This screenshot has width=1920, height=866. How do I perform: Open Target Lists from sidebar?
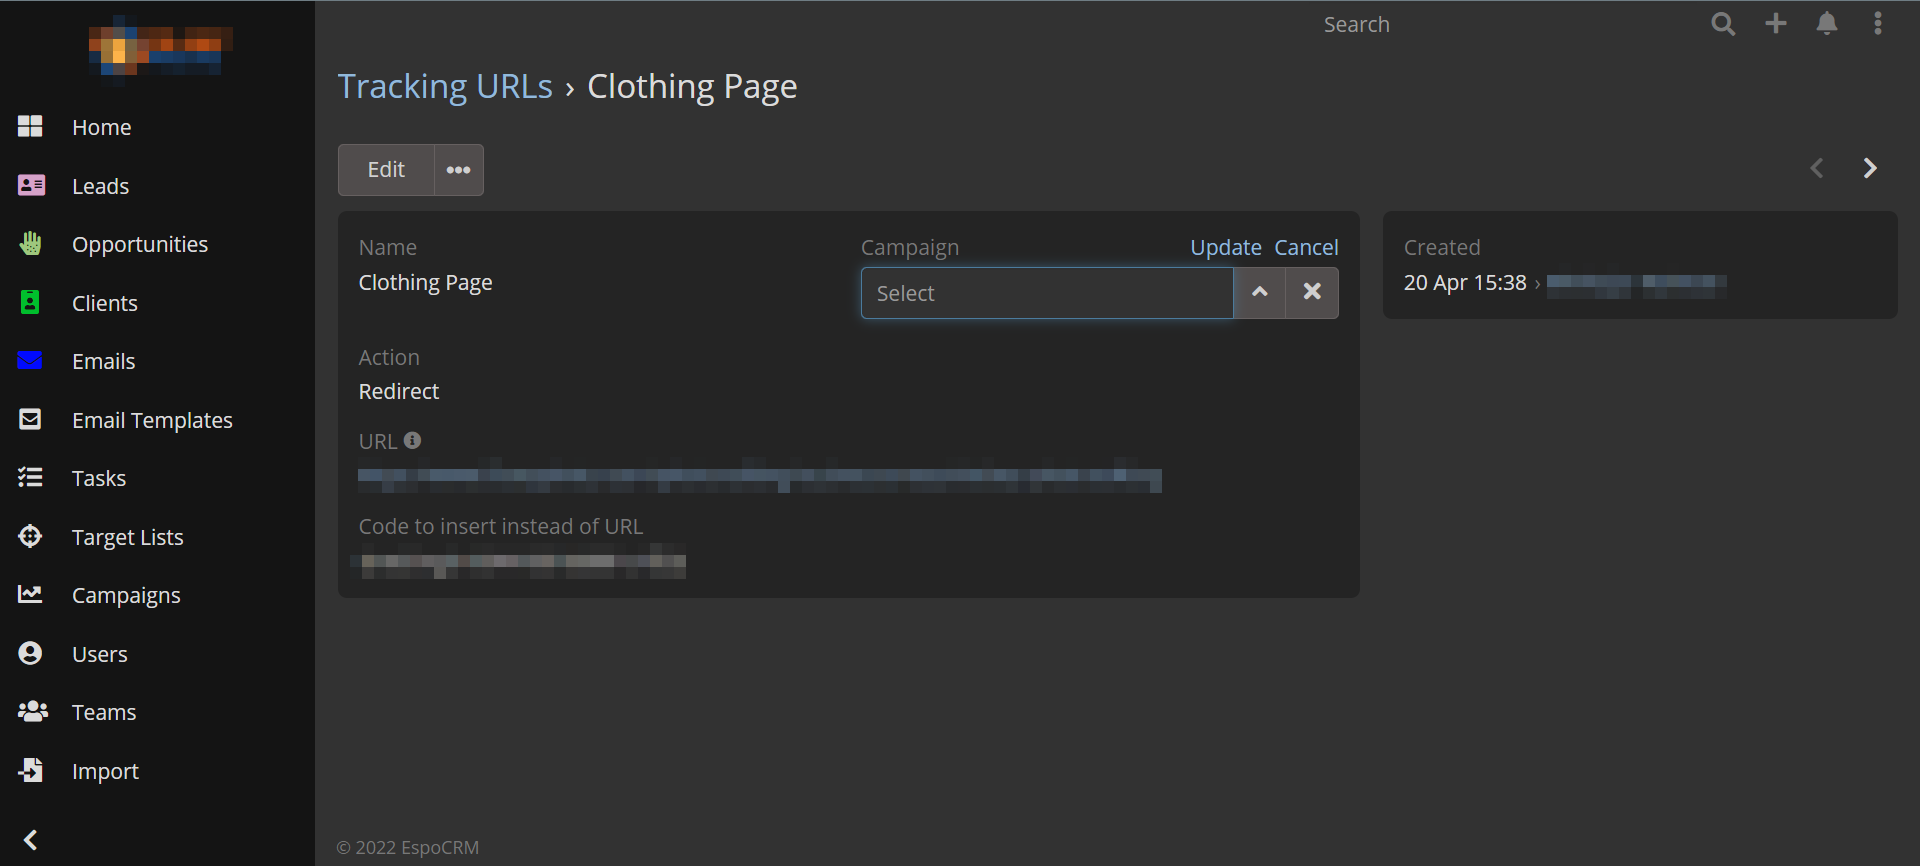[x=128, y=538]
